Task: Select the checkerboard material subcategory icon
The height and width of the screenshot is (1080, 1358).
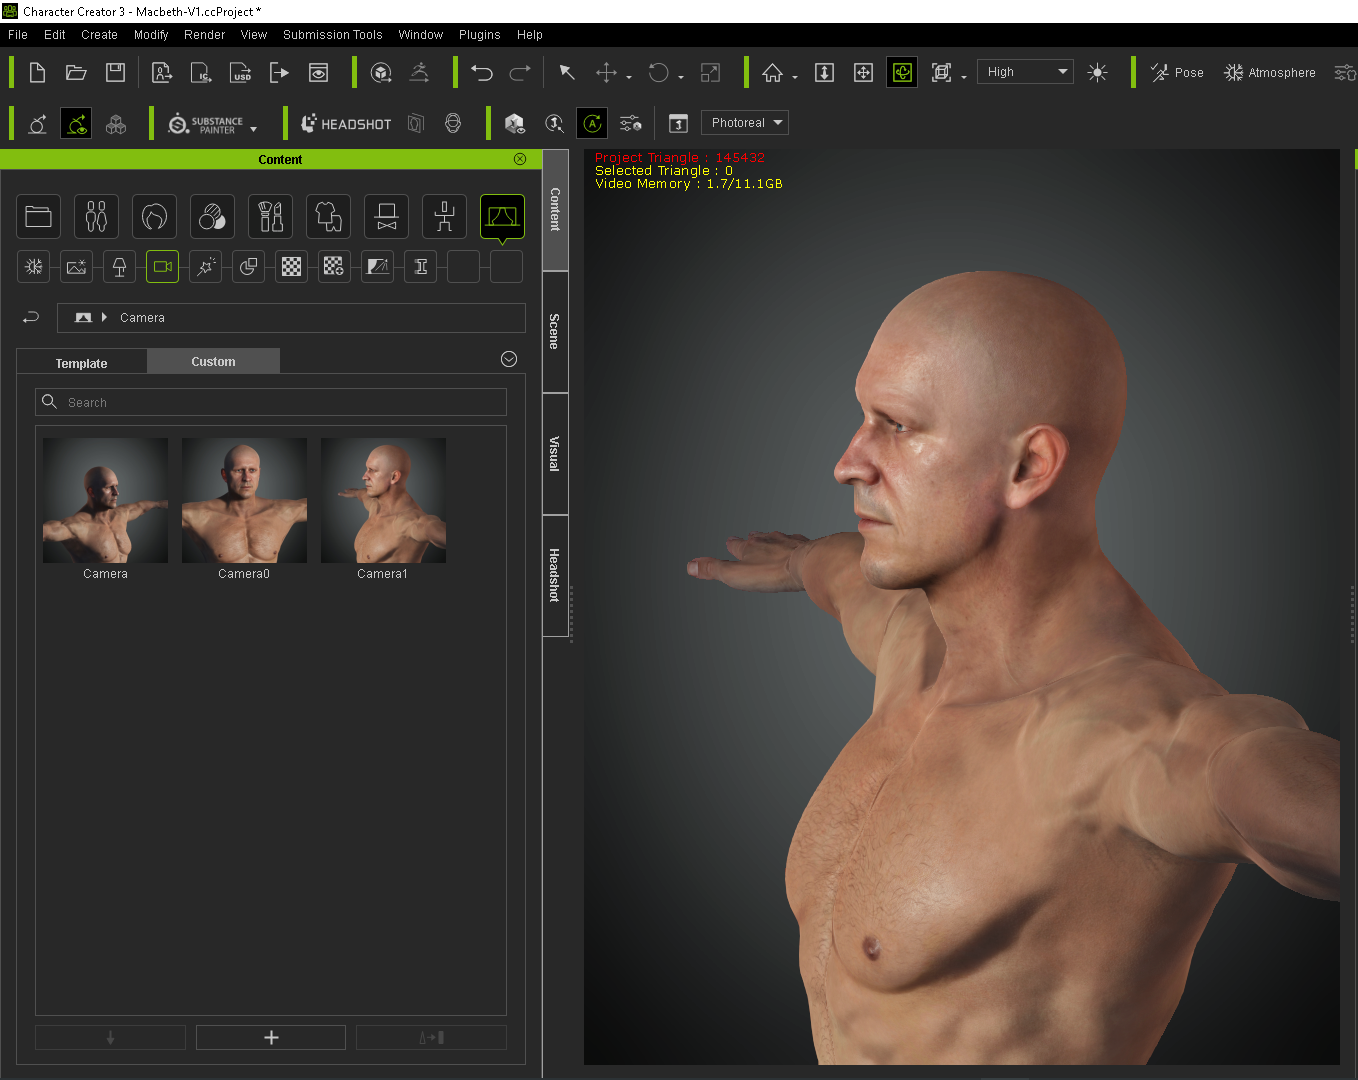Action: click(291, 267)
